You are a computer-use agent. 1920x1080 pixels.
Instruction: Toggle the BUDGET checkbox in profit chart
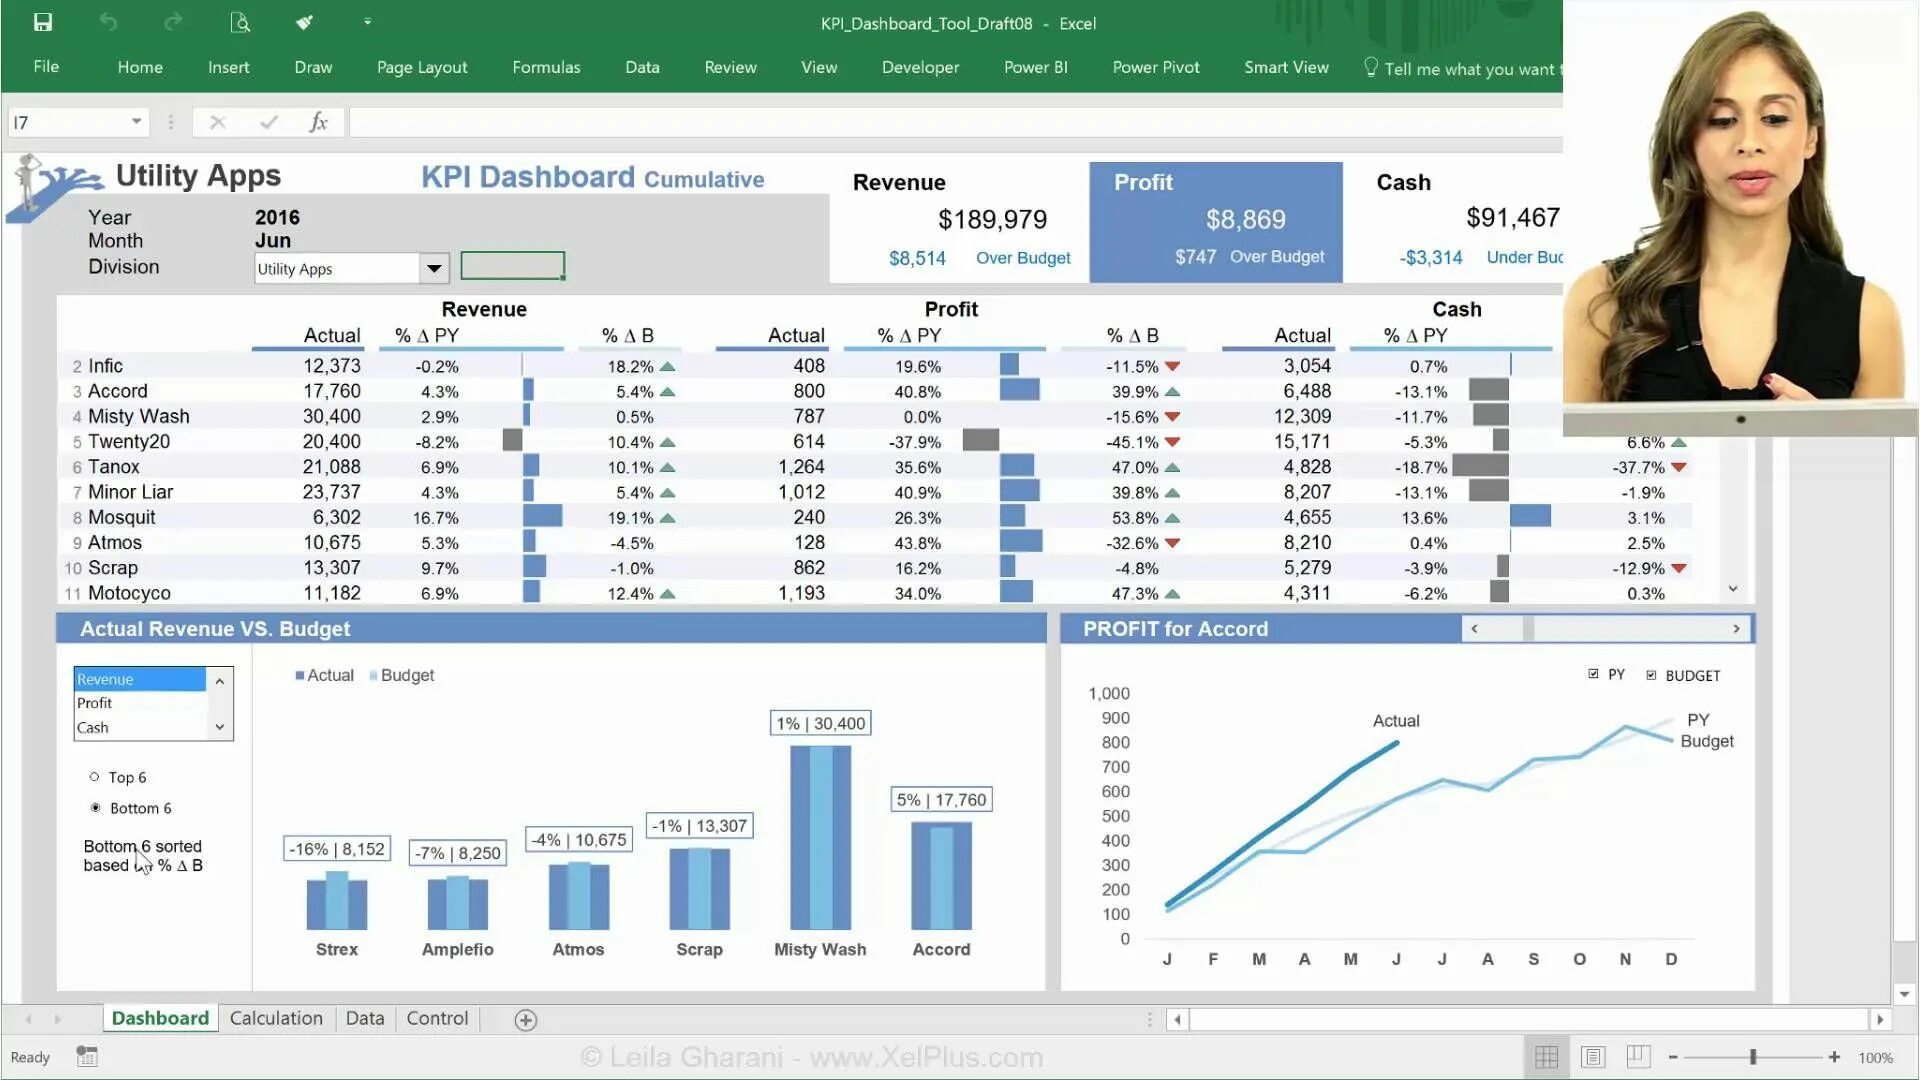click(x=1651, y=675)
